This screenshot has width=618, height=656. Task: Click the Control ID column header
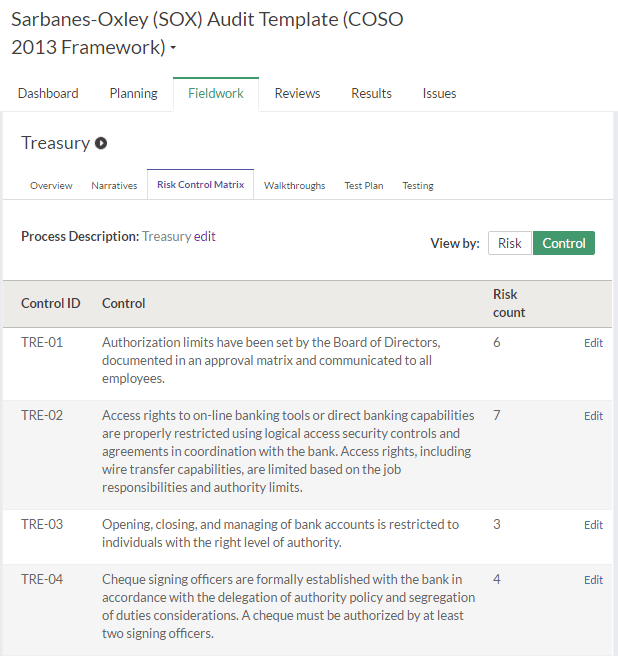(51, 303)
